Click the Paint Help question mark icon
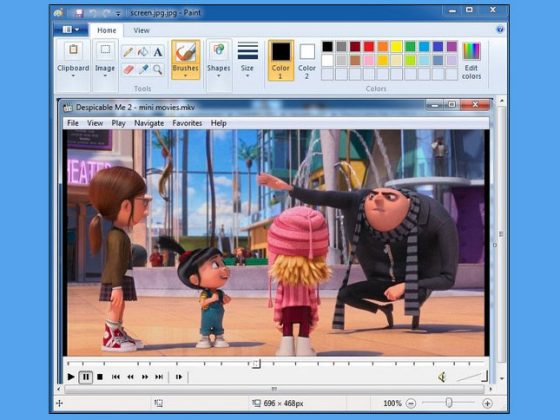560x420 pixels. [x=500, y=29]
